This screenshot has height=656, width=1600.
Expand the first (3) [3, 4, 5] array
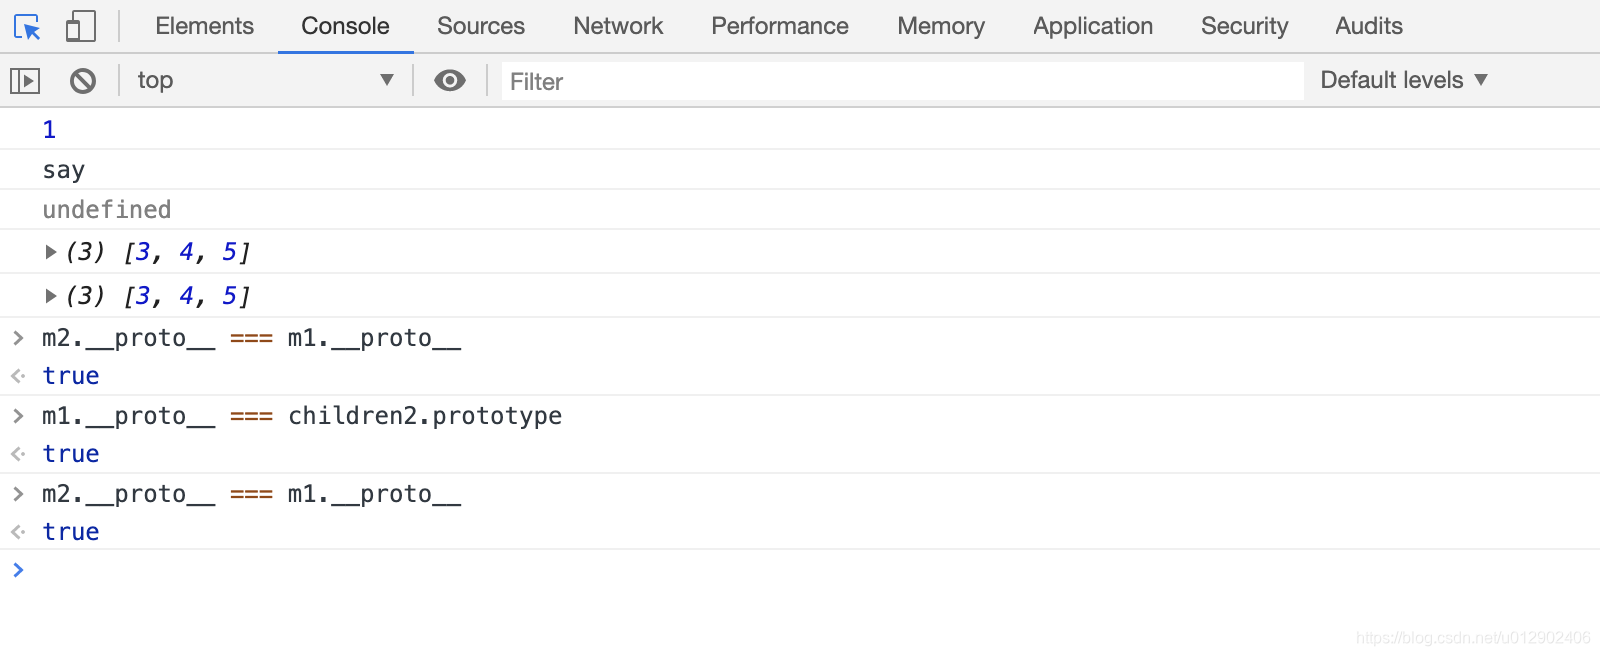[x=51, y=252]
